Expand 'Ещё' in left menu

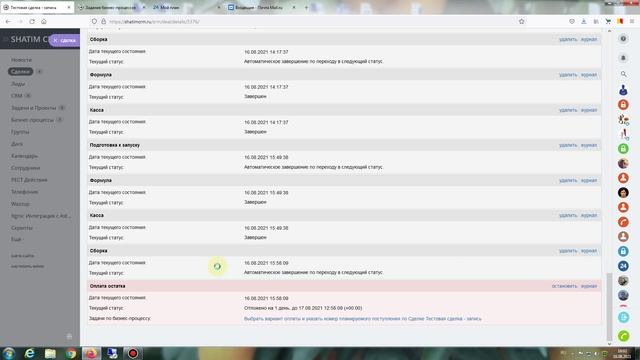click(x=16, y=239)
